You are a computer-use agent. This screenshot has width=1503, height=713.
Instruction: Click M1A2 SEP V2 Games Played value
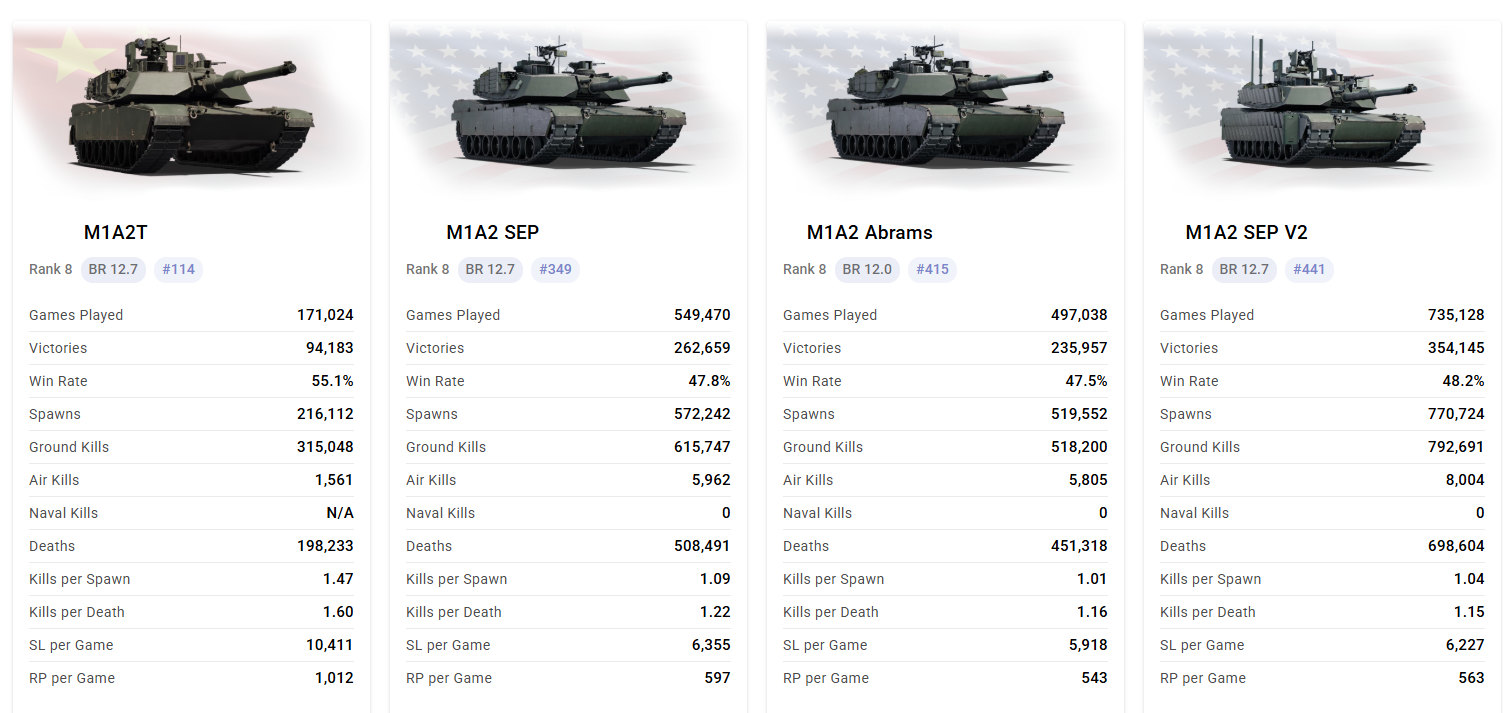point(1456,315)
